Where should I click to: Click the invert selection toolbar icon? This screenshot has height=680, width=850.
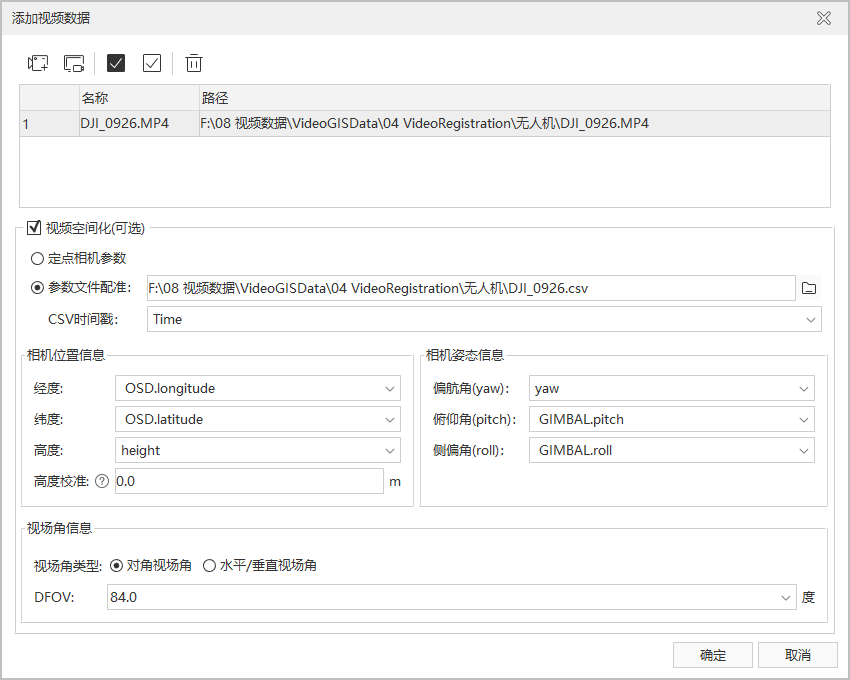click(152, 63)
